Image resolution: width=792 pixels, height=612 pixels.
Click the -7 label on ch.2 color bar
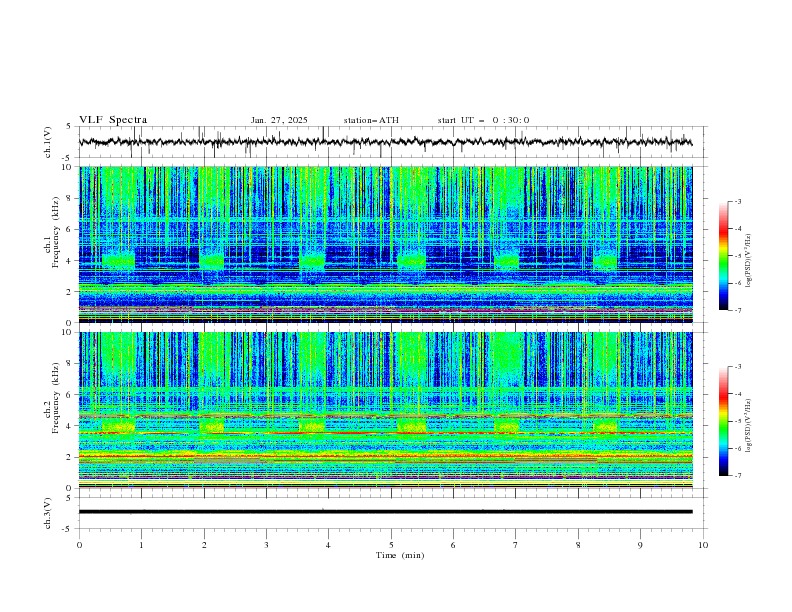[x=737, y=476]
